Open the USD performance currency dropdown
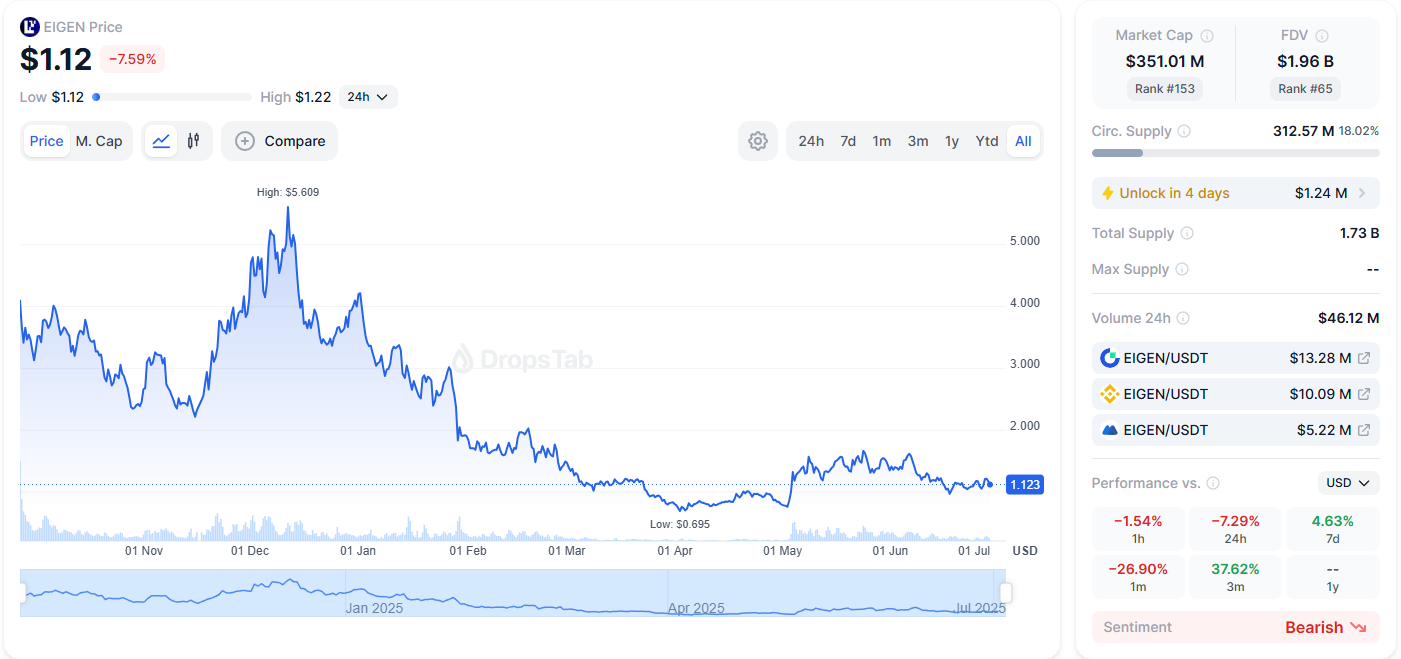The width and height of the screenshot is (1401, 659). coord(1348,483)
